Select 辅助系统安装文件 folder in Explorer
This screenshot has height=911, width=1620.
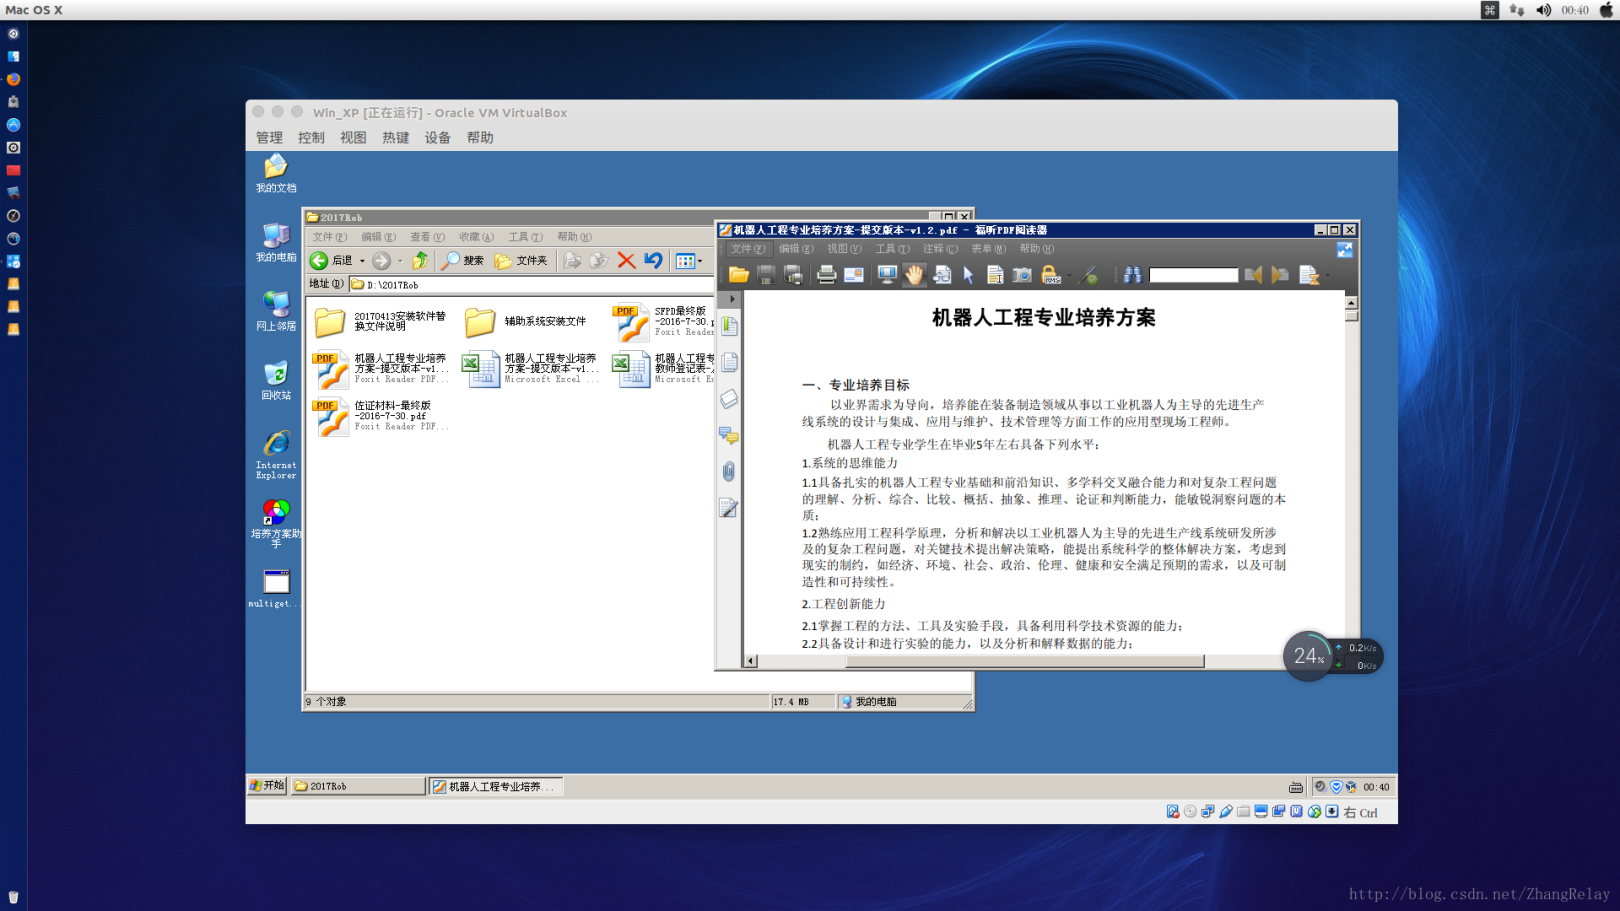[x=526, y=322]
